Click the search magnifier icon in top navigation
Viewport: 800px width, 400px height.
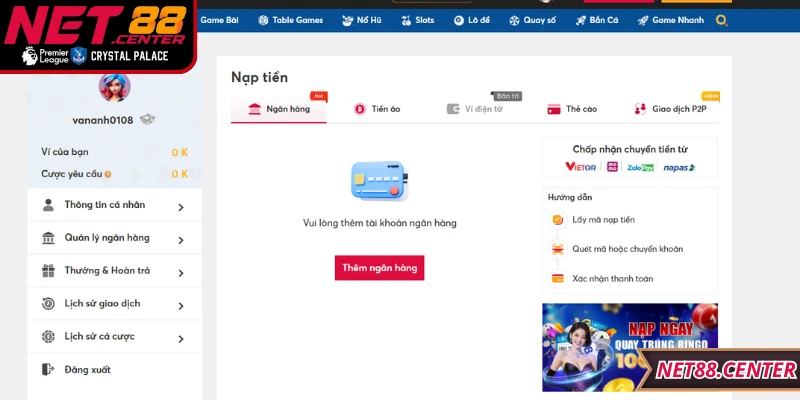pos(722,20)
